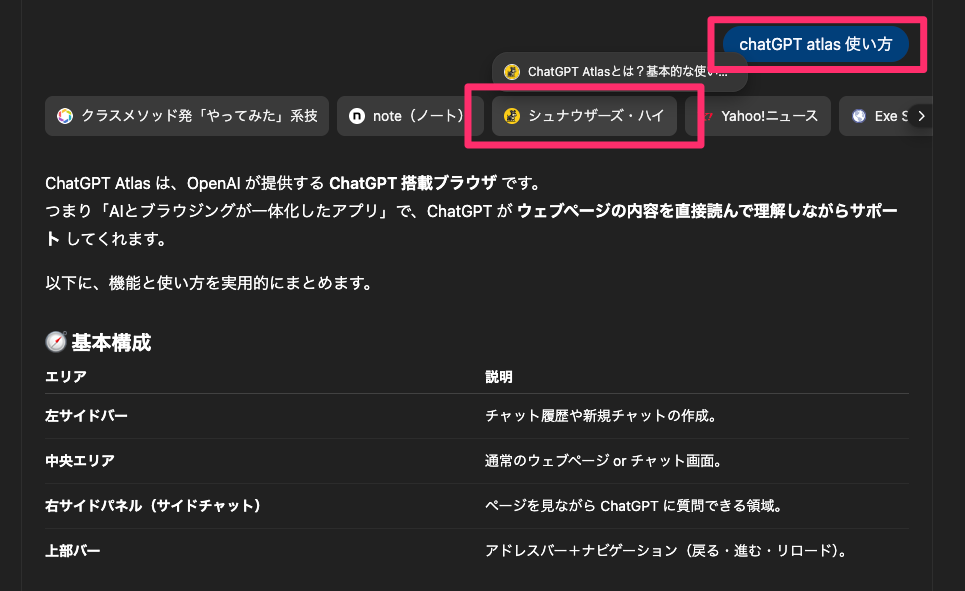The height and width of the screenshot is (591, 965).
Task: Show more sources with right chevron arrow
Action: [x=921, y=116]
